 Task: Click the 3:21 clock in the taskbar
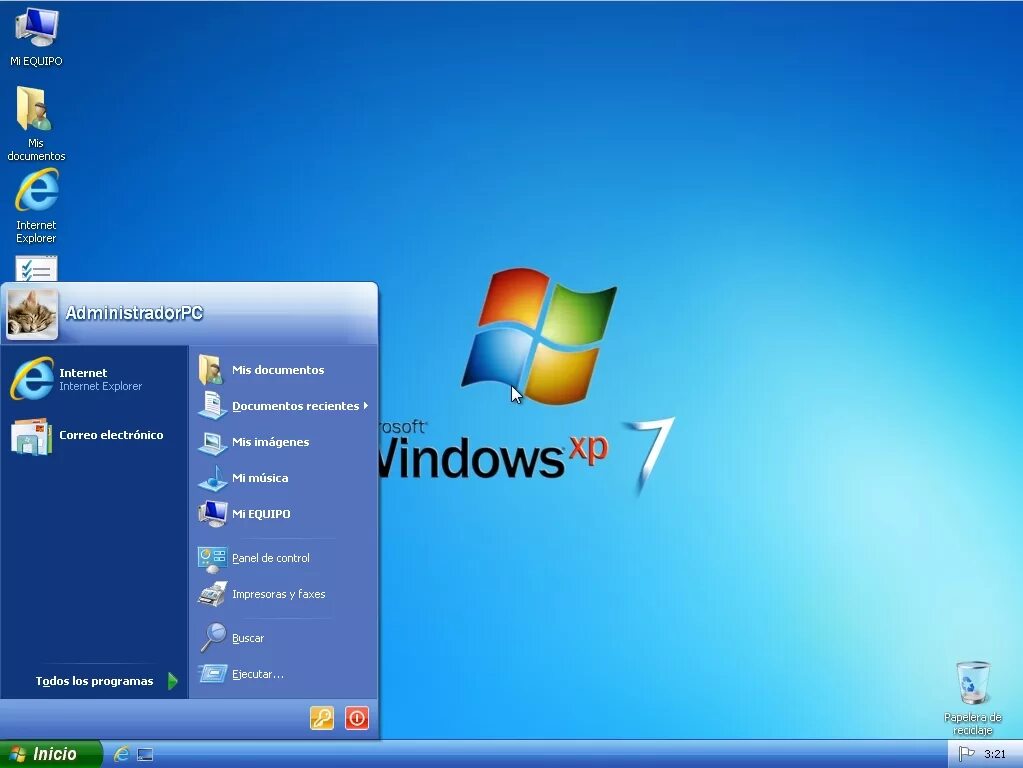995,754
